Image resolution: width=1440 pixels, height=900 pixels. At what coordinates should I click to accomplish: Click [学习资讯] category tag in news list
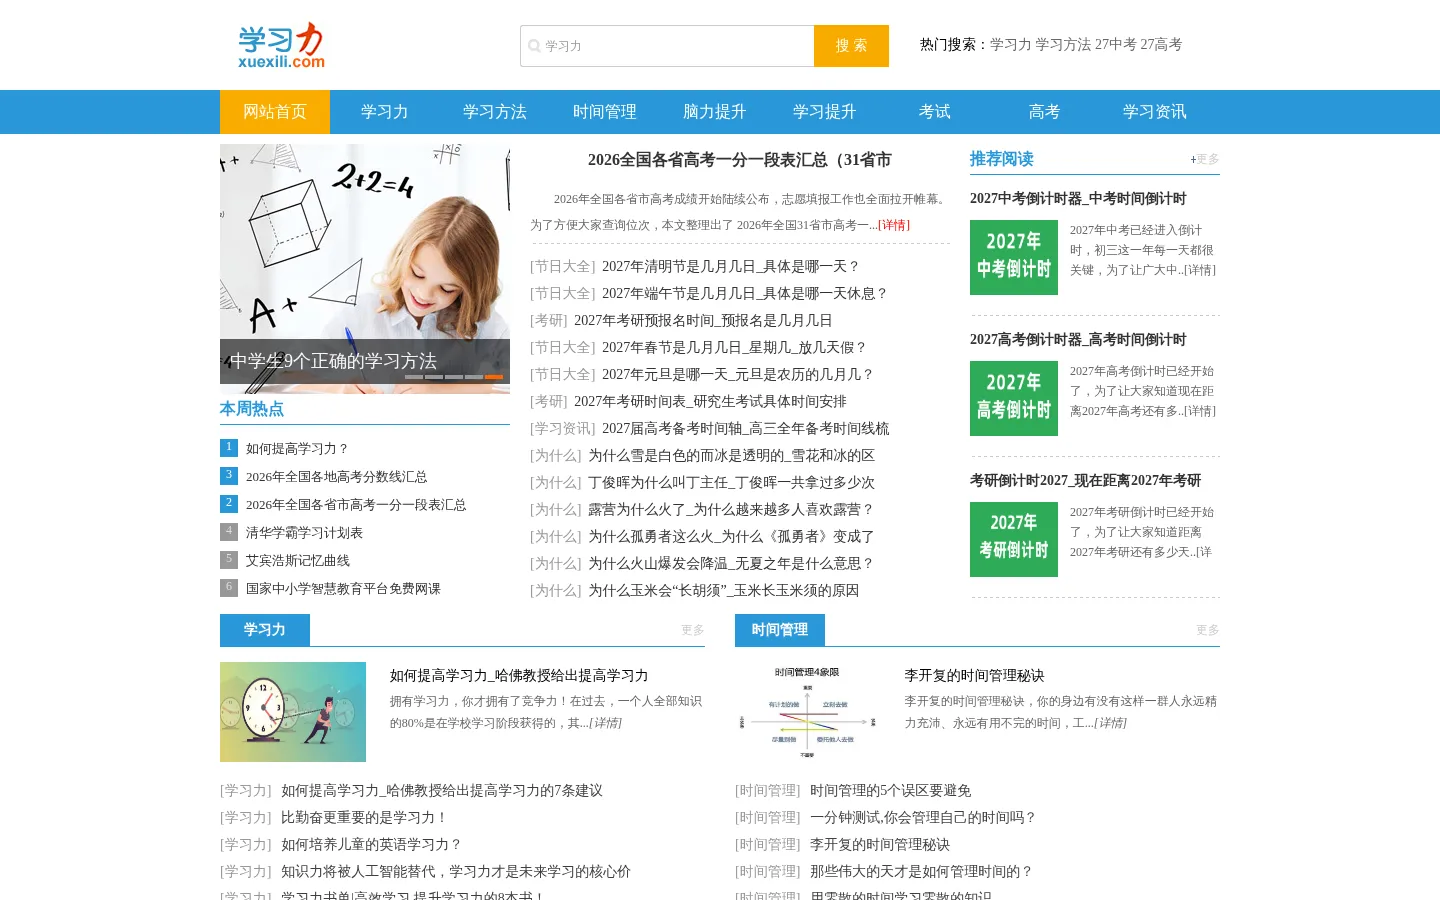pyautogui.click(x=563, y=429)
